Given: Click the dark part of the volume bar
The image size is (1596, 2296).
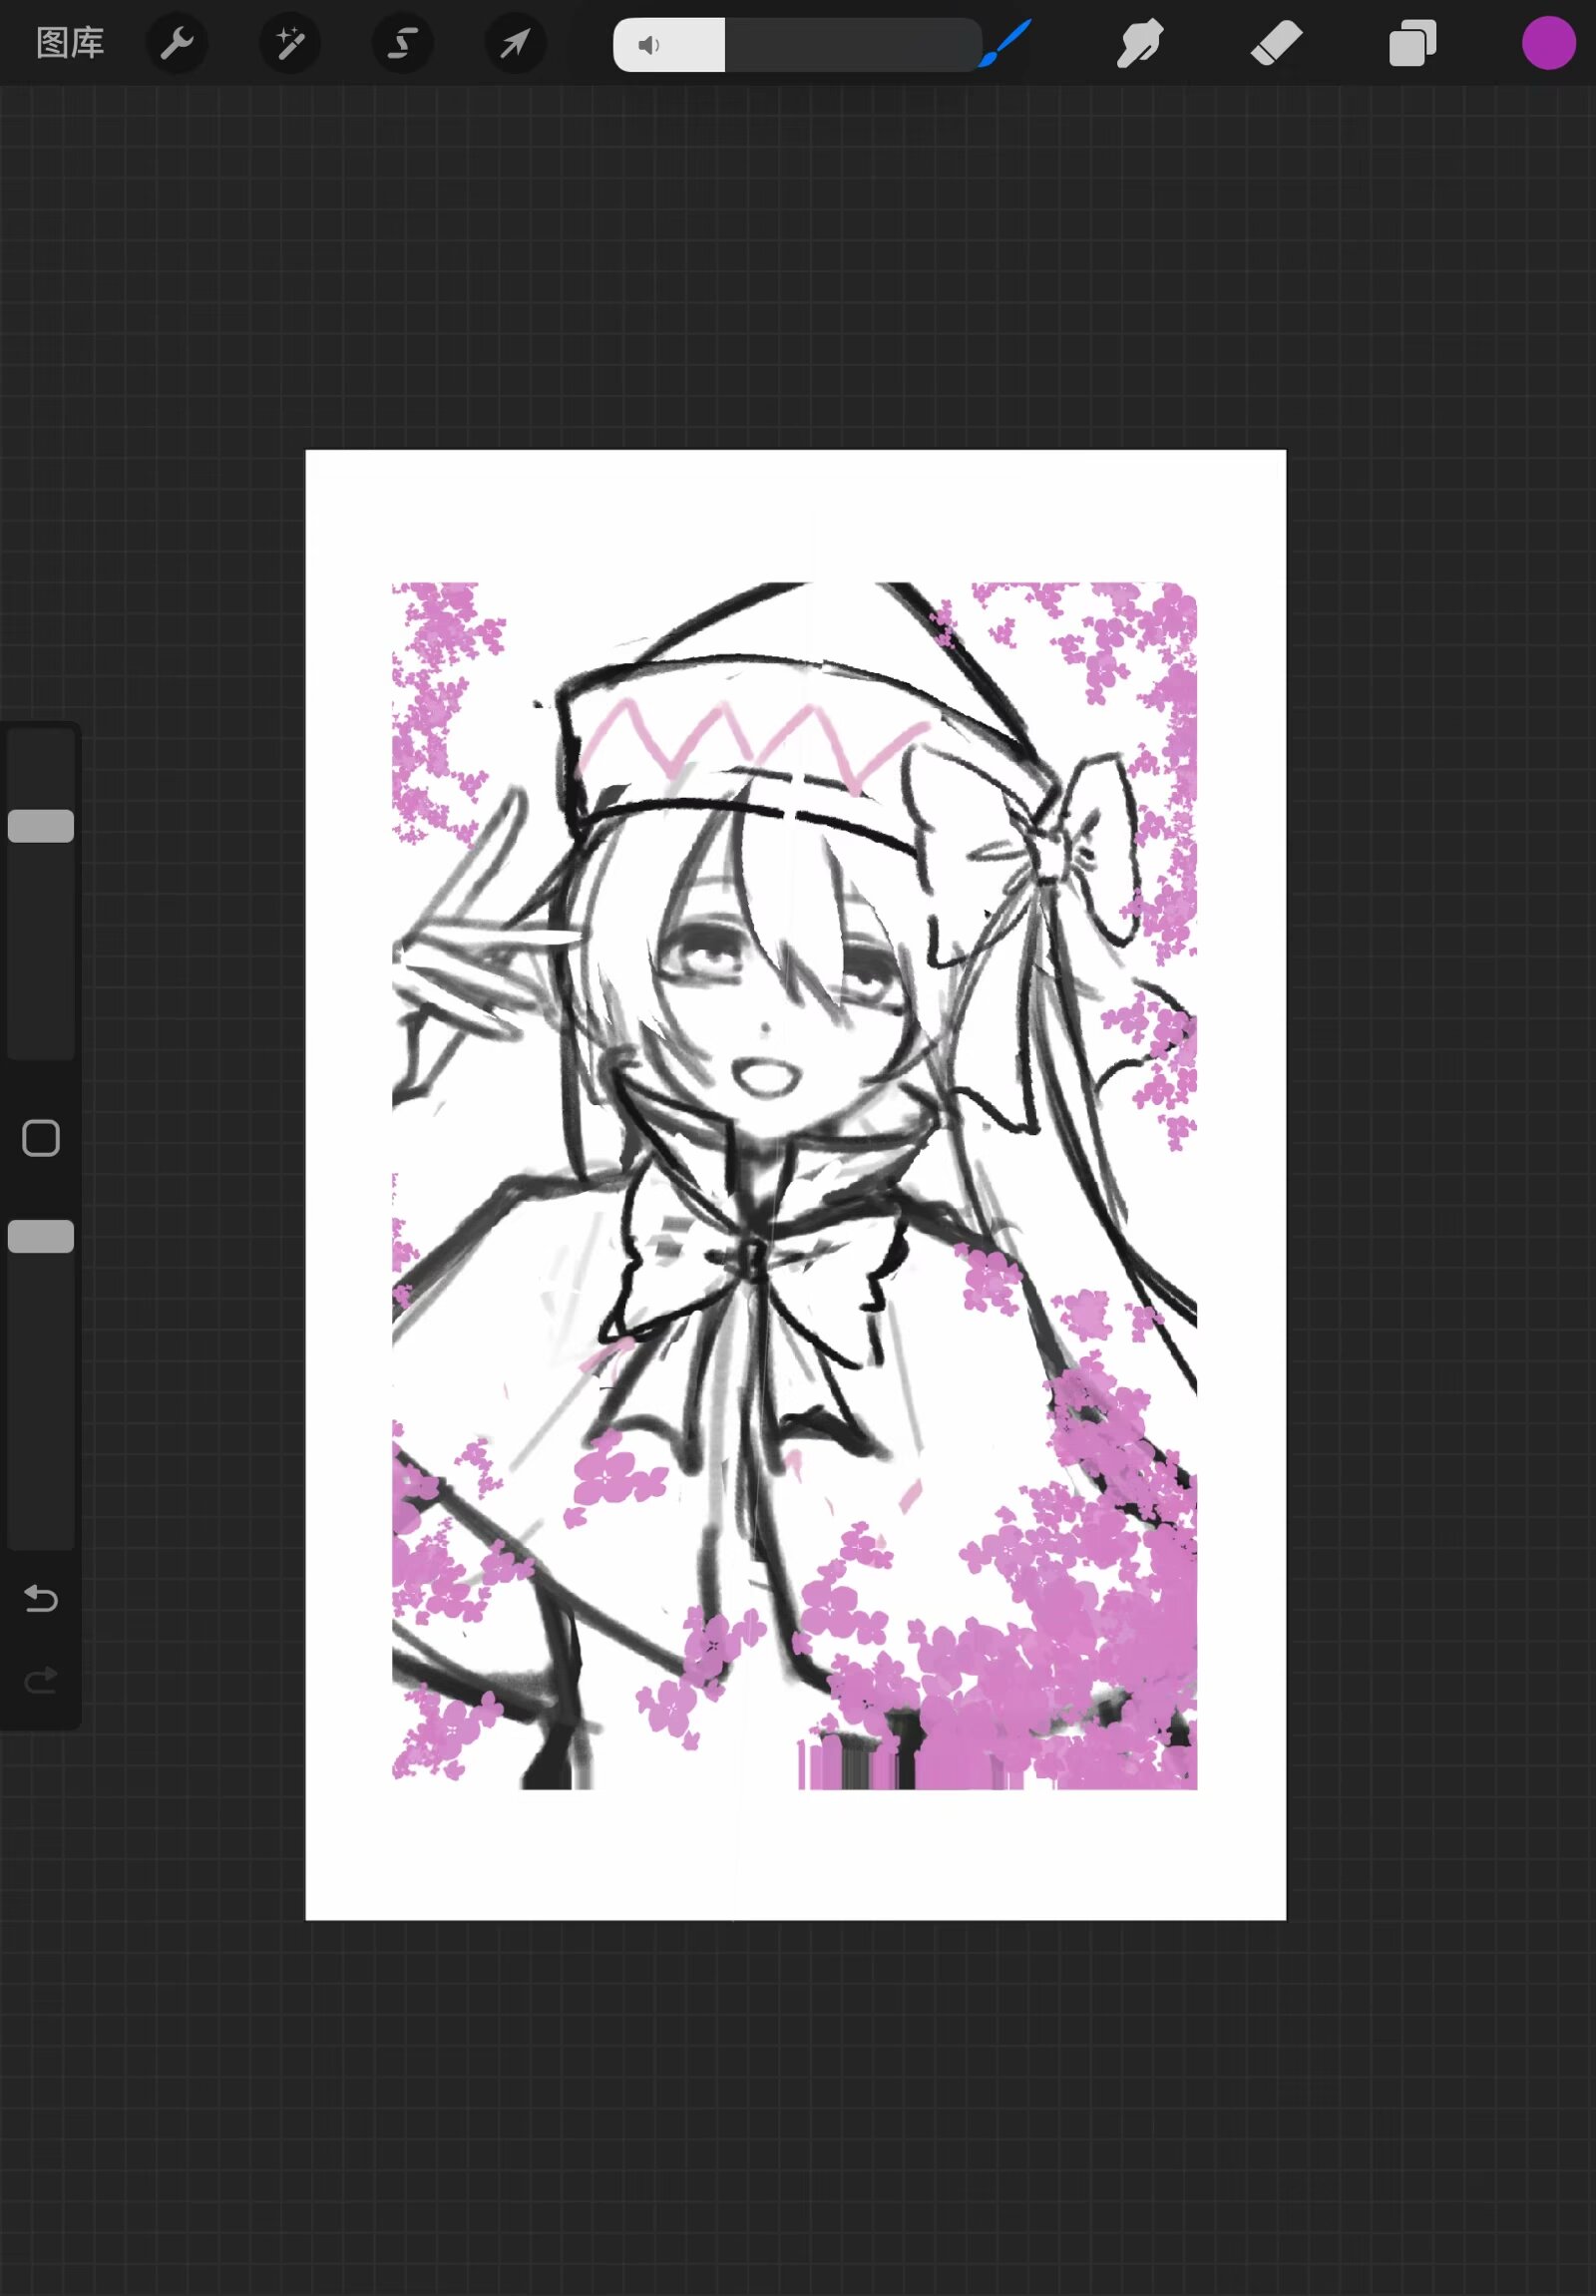Looking at the screenshot, I should click(x=850, y=45).
